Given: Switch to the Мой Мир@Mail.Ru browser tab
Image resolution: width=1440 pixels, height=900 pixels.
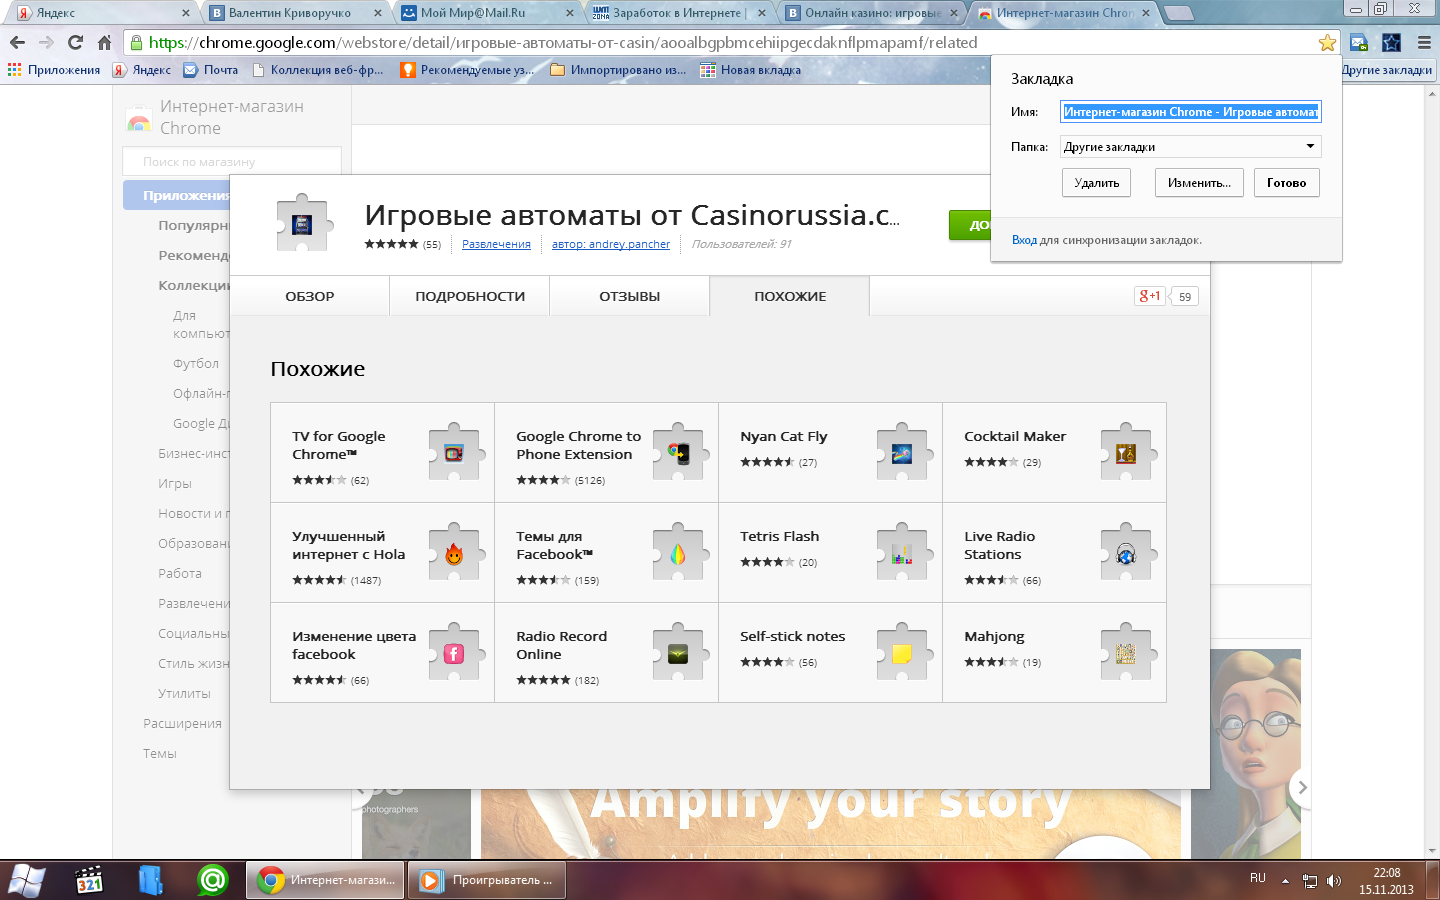Looking at the screenshot, I should click(x=487, y=13).
